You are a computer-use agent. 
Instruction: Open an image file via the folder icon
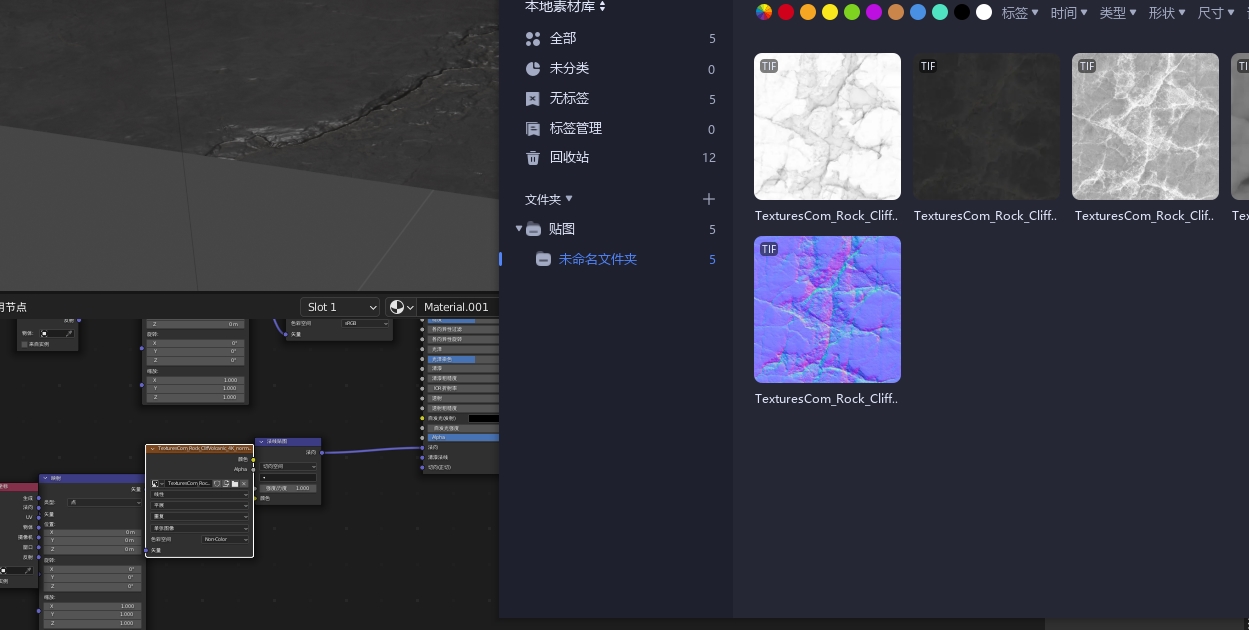(x=234, y=483)
